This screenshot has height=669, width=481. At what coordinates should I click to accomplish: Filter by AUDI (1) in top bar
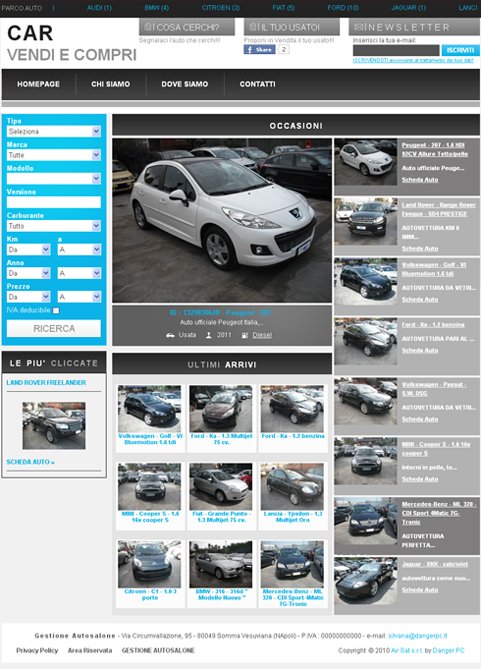click(x=99, y=8)
